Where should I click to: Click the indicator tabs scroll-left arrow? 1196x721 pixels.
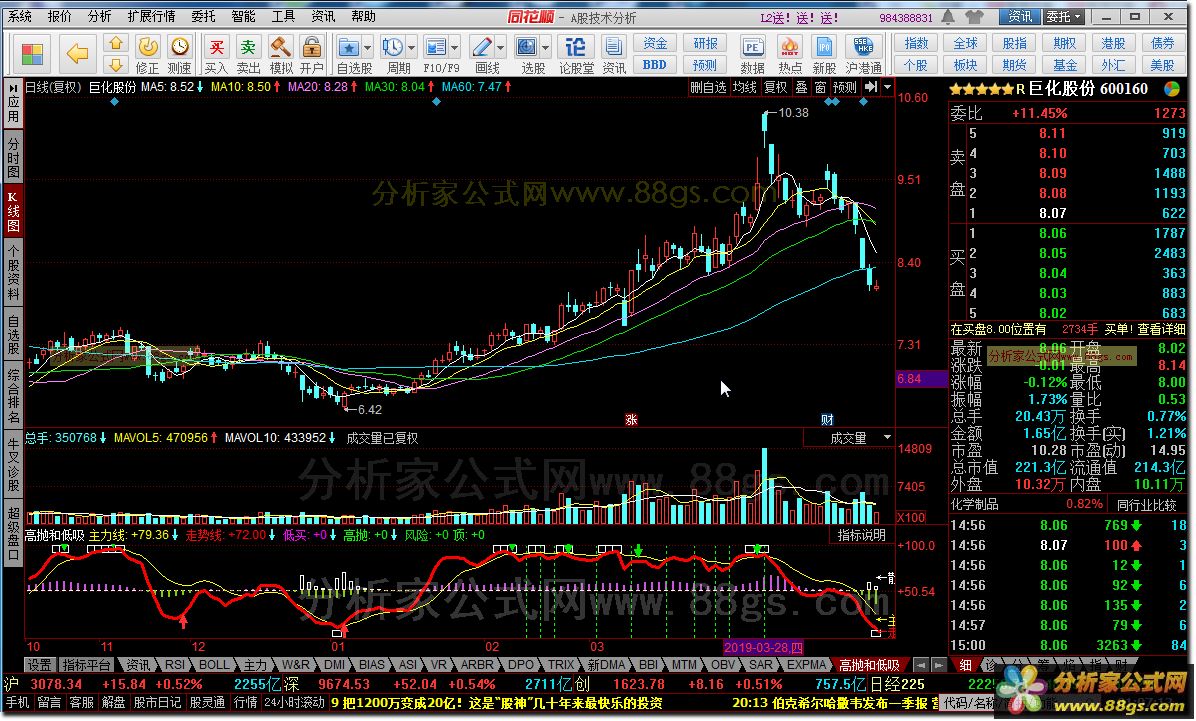pyautogui.click(x=921, y=665)
